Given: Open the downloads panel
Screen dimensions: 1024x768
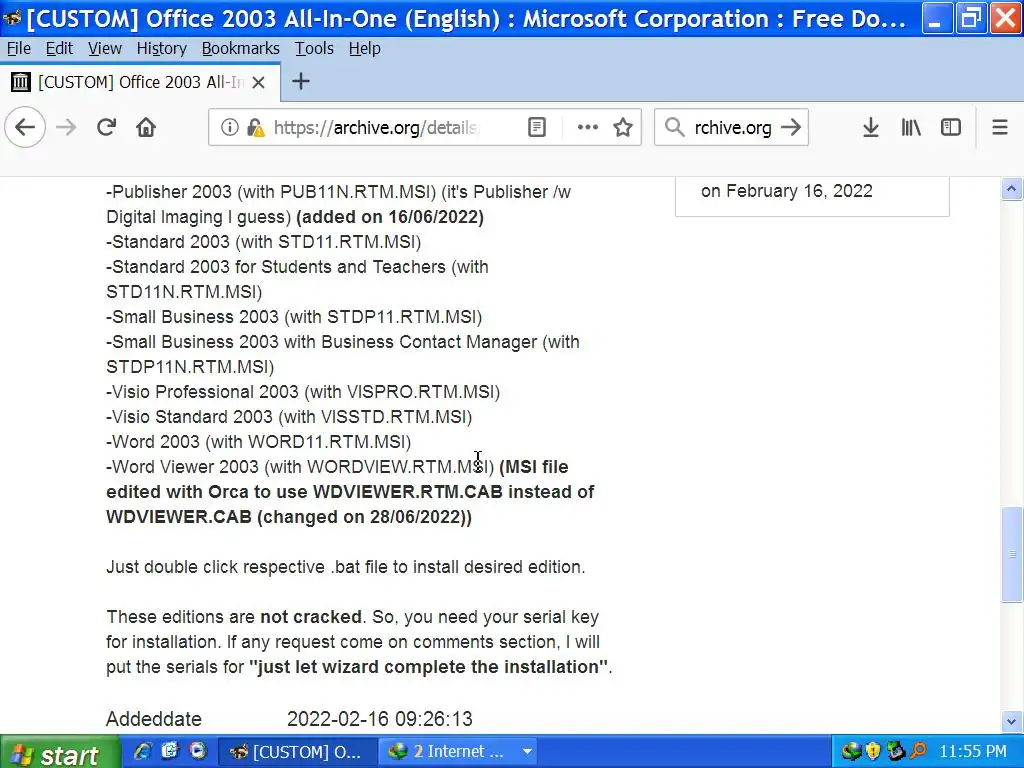Looking at the screenshot, I should [x=871, y=127].
